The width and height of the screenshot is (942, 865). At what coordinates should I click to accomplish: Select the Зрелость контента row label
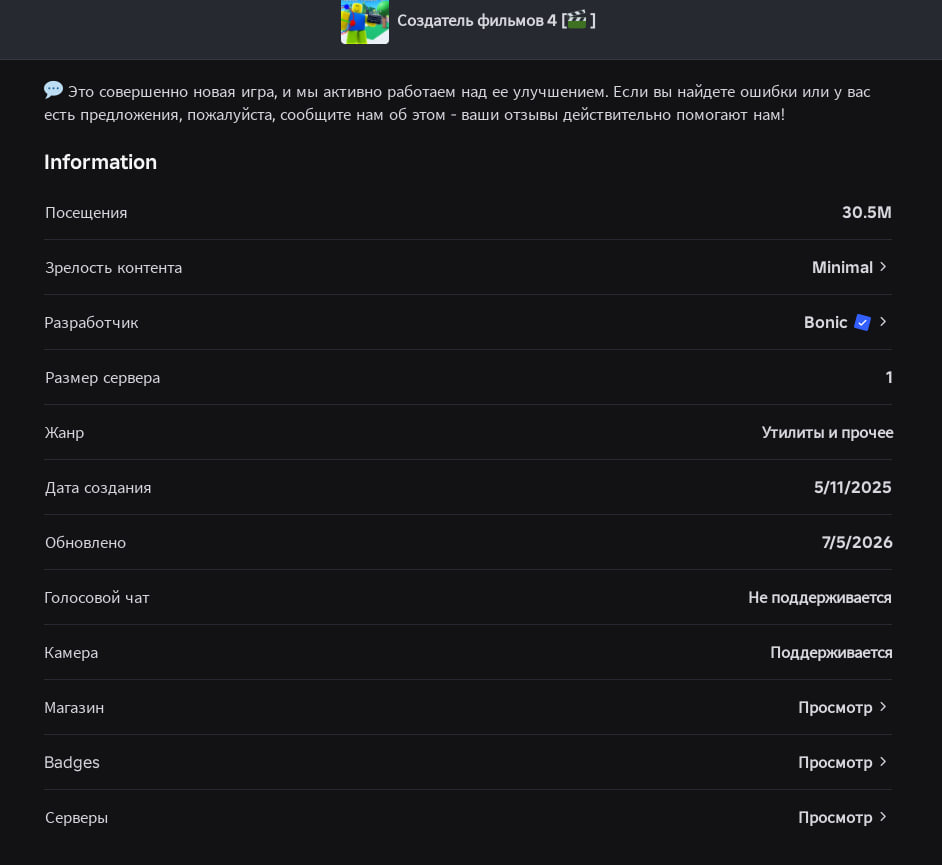click(x=114, y=268)
